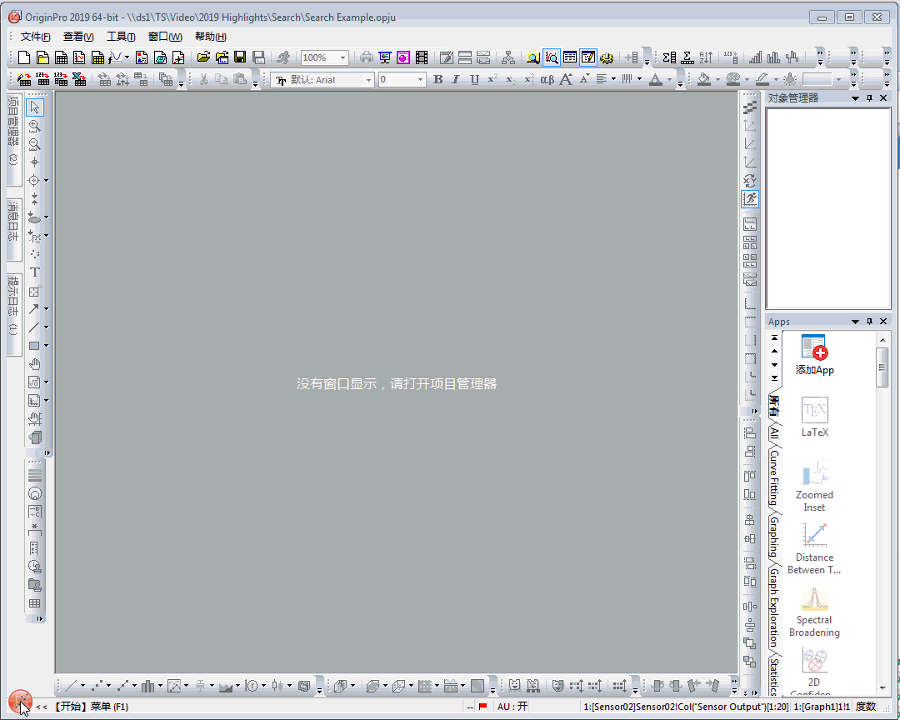Click the 项目管理器 docked side tab
This screenshot has width=900, height=720.
pos(13,130)
